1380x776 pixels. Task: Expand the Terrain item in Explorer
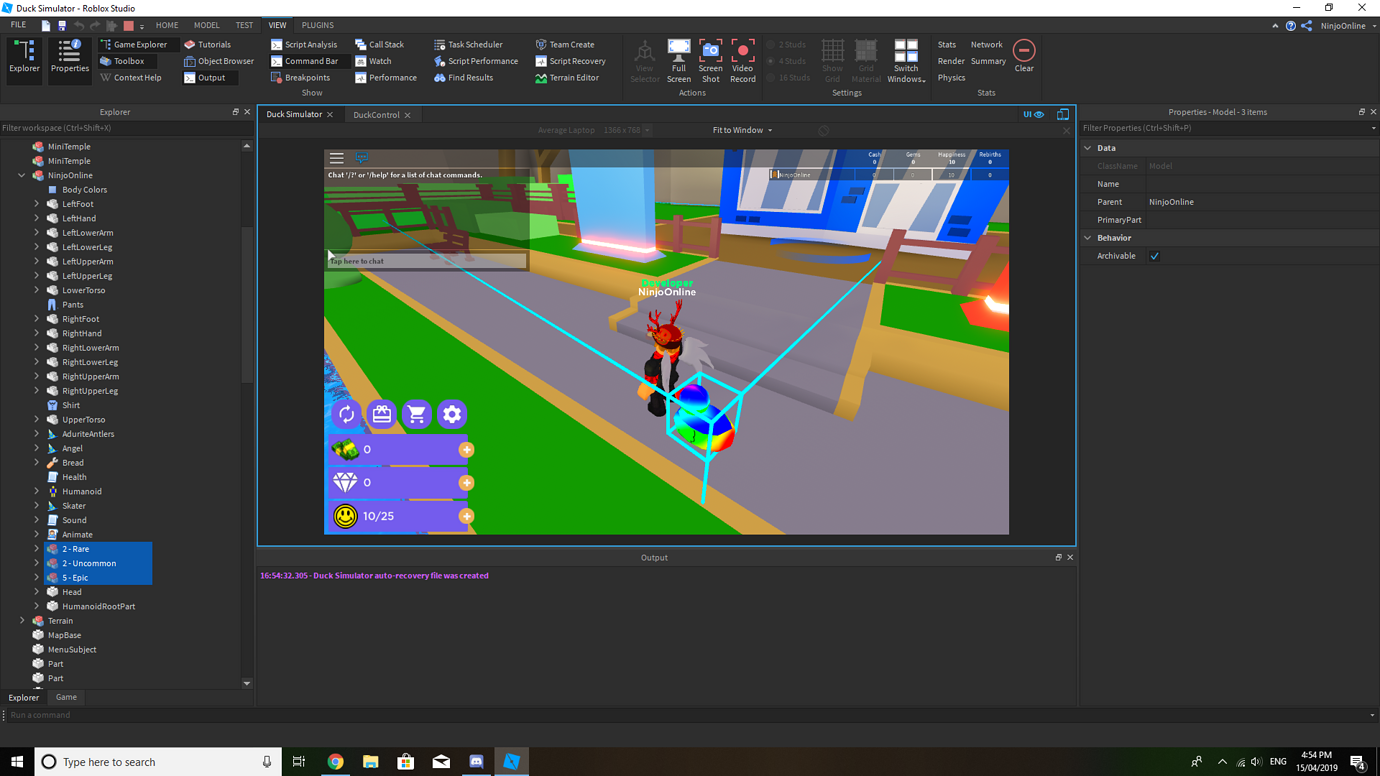click(x=22, y=620)
